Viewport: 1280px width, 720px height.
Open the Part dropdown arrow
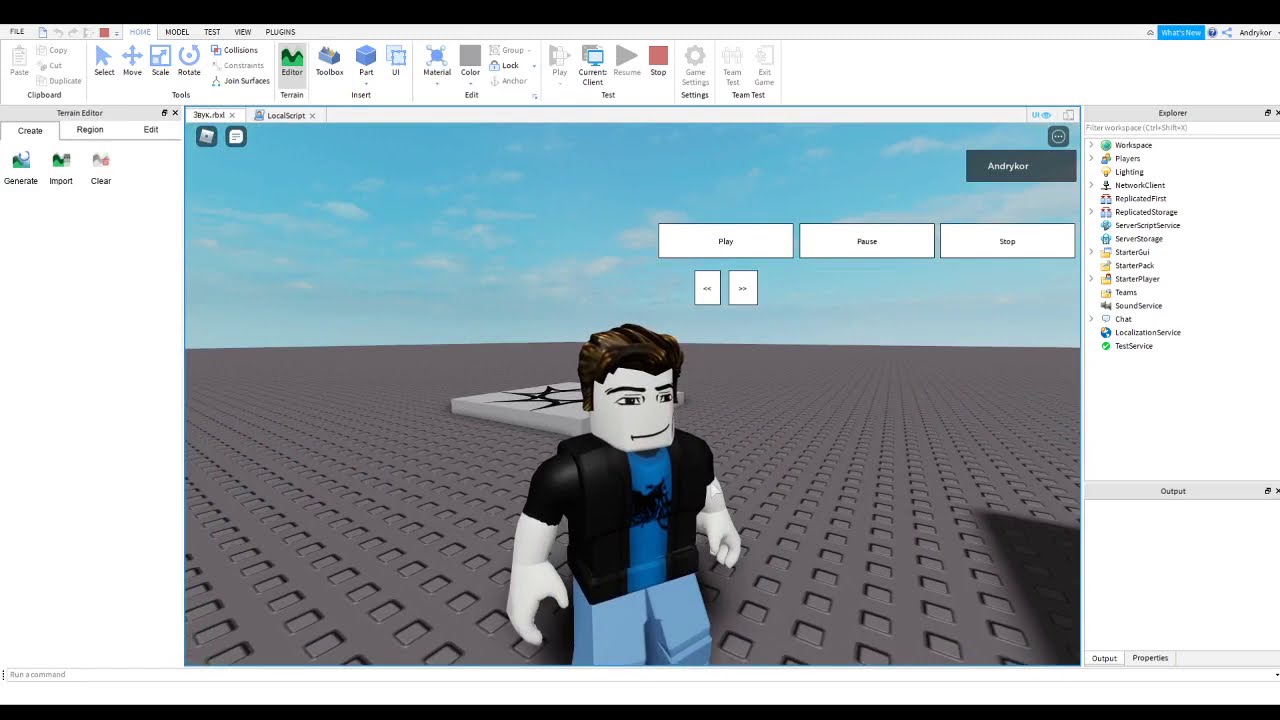coord(366,83)
